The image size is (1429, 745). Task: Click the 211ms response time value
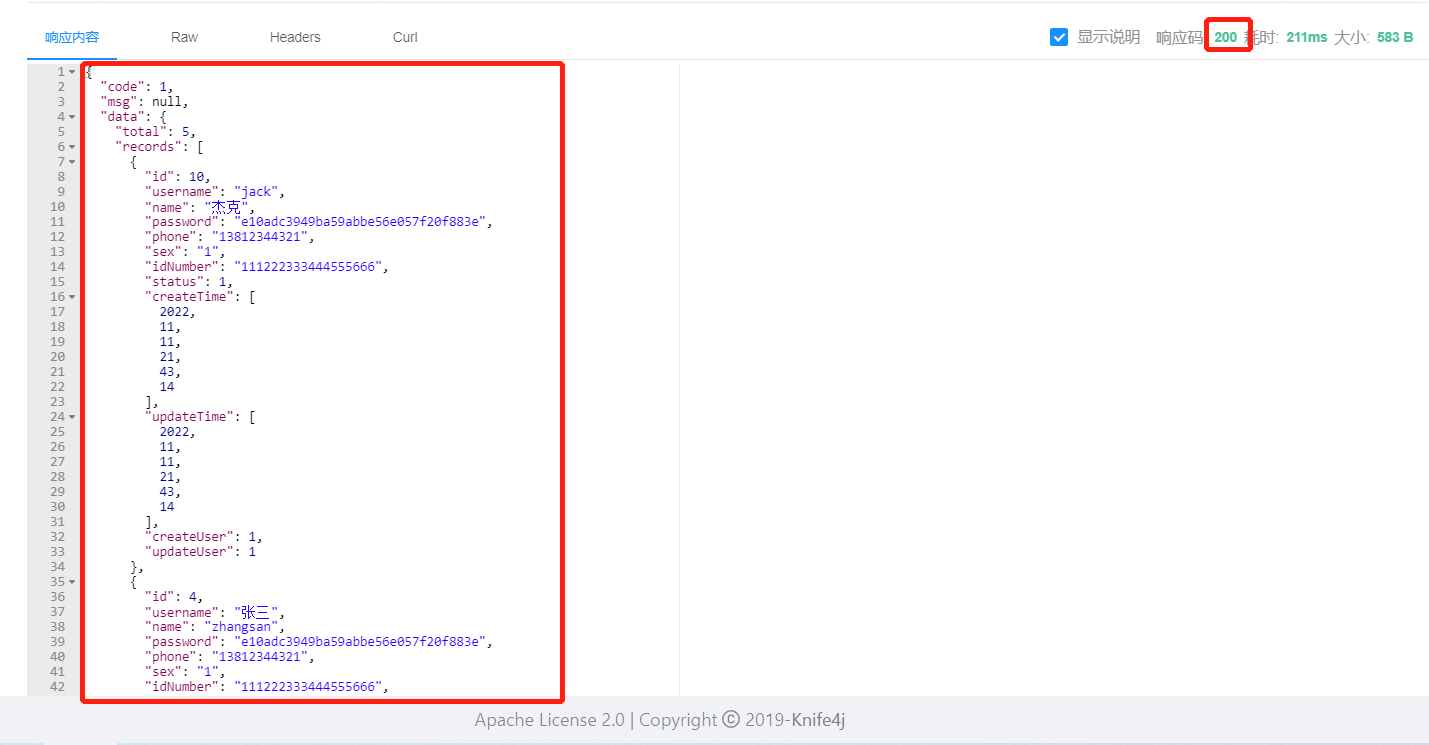point(1307,37)
